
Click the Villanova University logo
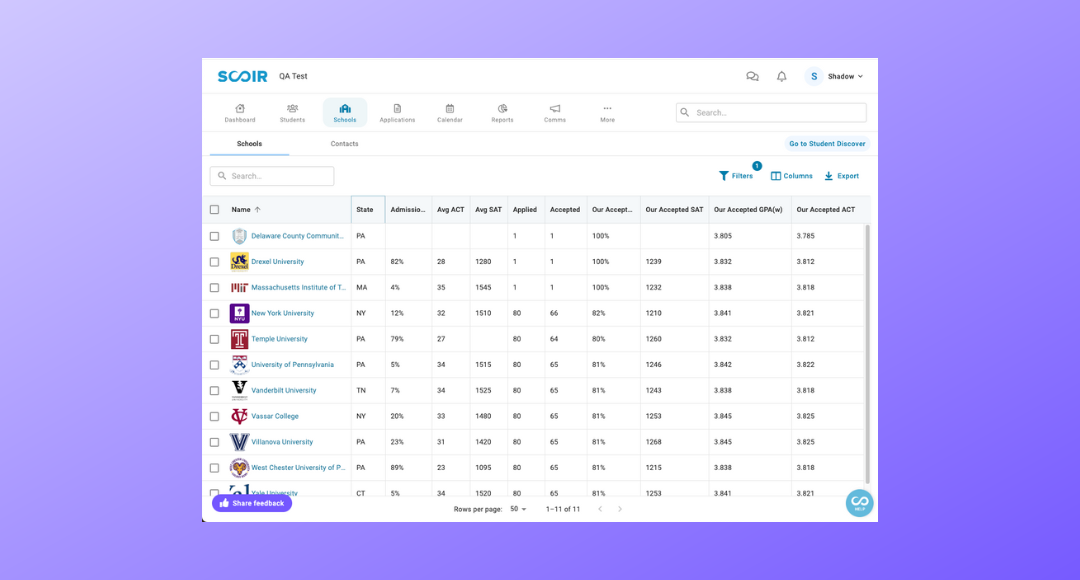(239, 442)
